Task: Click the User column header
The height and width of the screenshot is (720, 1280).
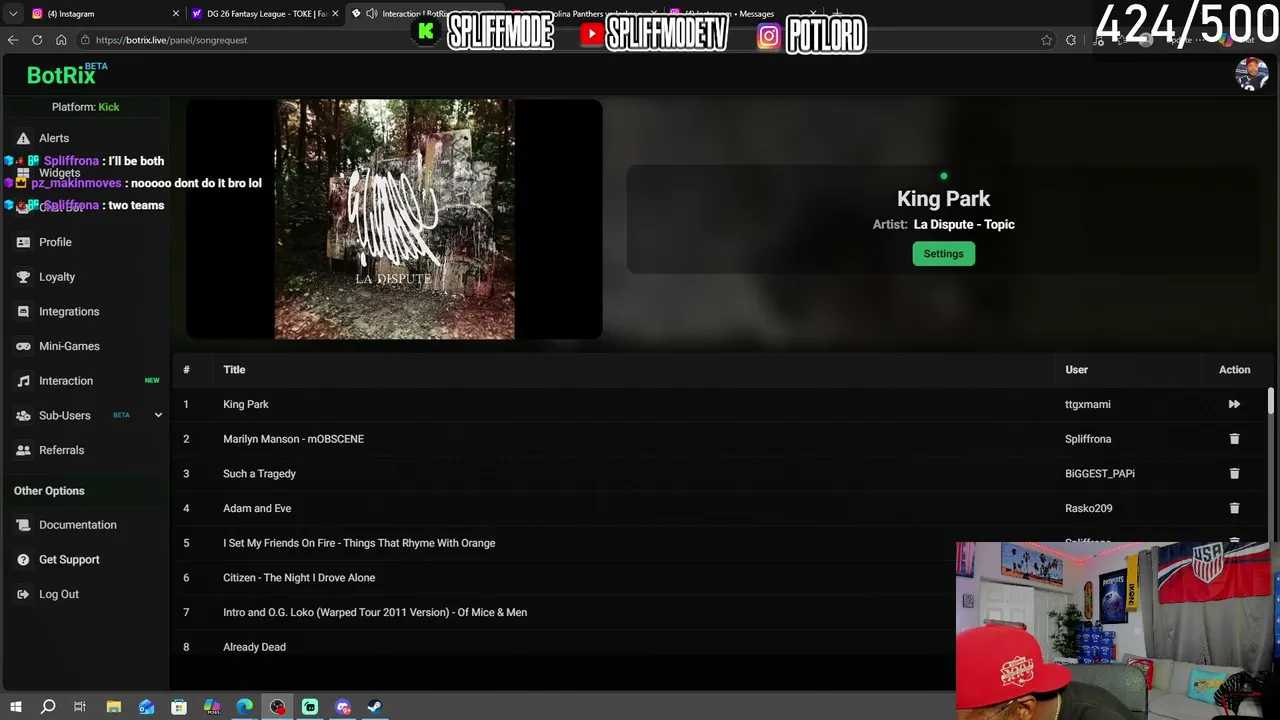Action: [x=1076, y=370]
